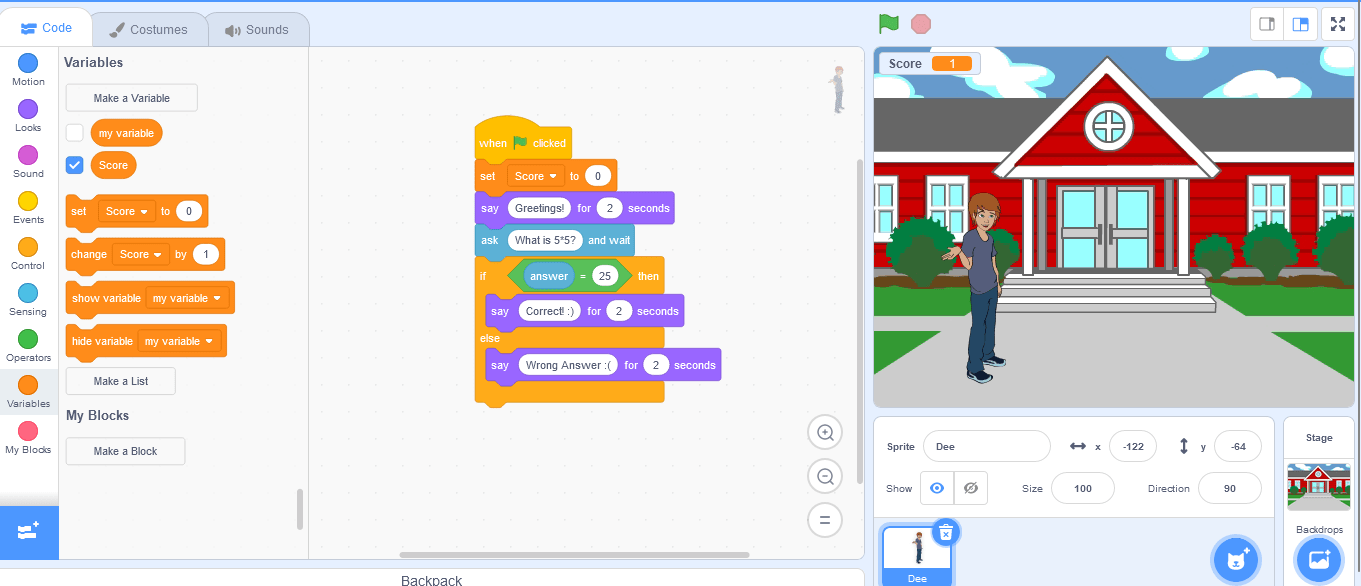Switch to the Costumes tab
Viewport: 1361px width, 586px height.
(x=149, y=30)
